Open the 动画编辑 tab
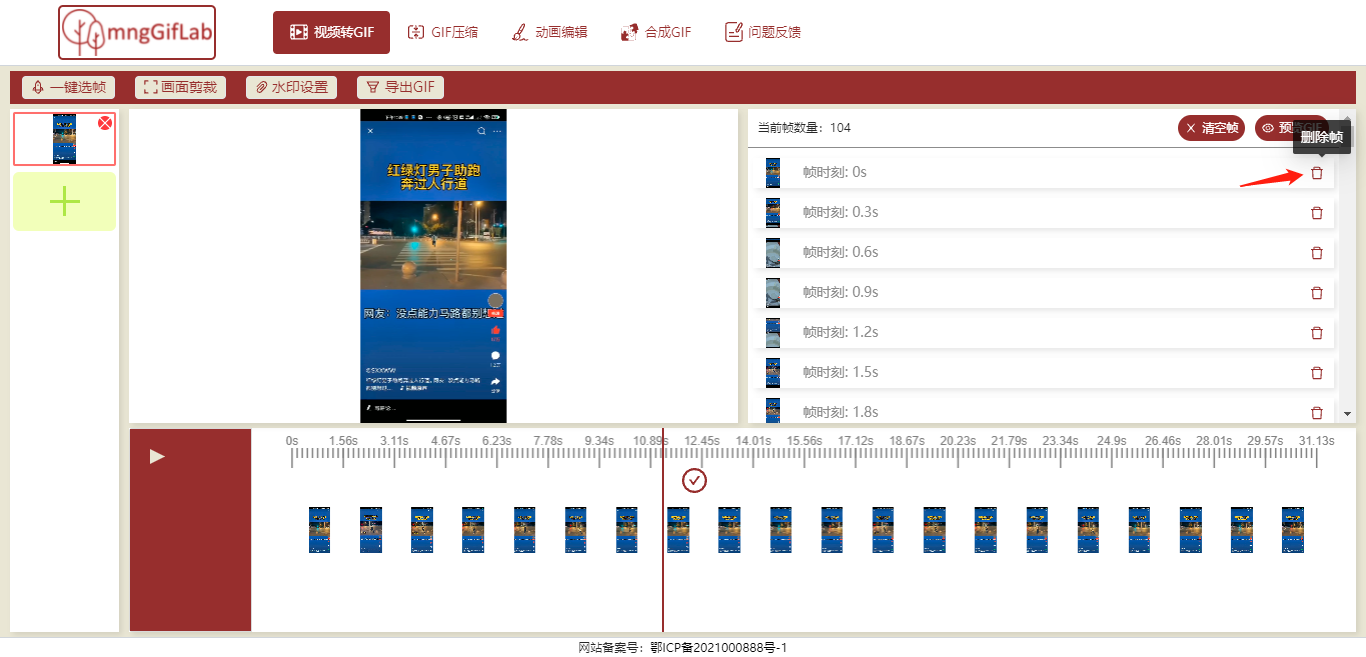Screen dimensions: 1366x657 coord(550,32)
